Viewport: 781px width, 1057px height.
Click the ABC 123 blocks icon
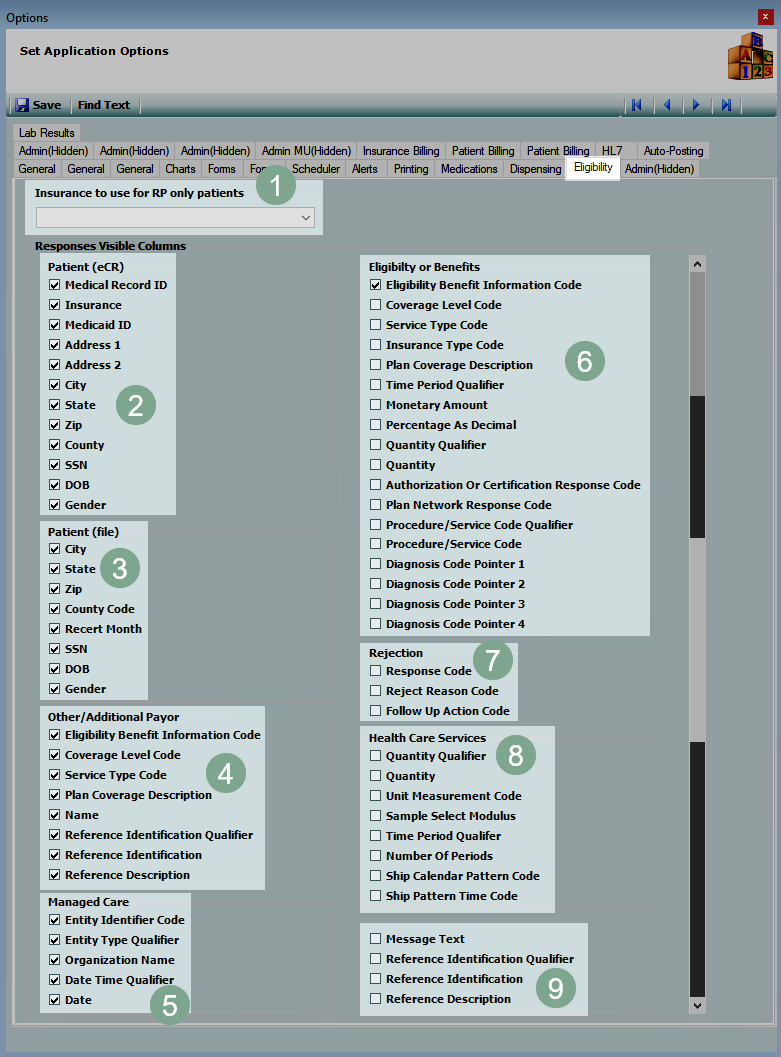[x=749, y=56]
